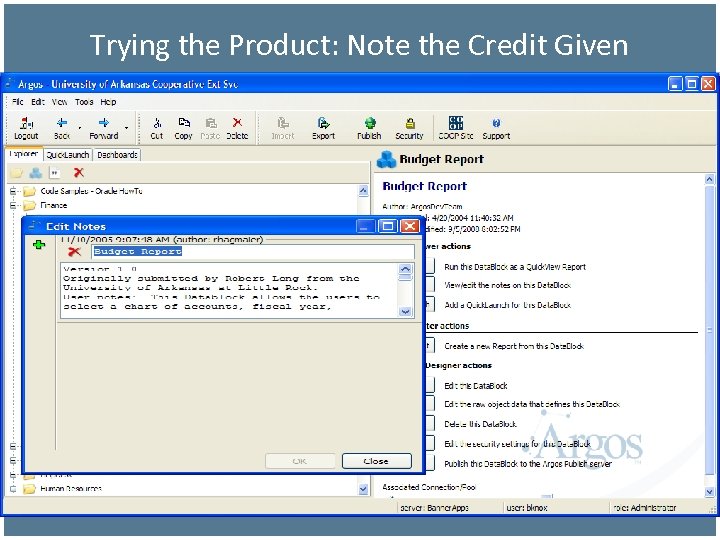Click Add a QuickLaunch for this DataBlock

pyautogui.click(x=507, y=305)
